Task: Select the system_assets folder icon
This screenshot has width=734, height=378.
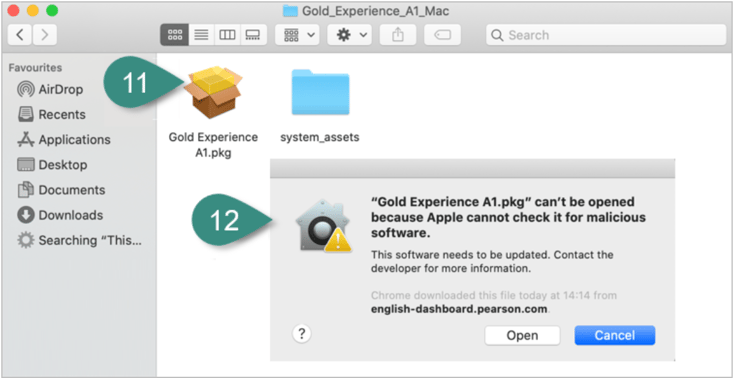Action: (x=320, y=92)
